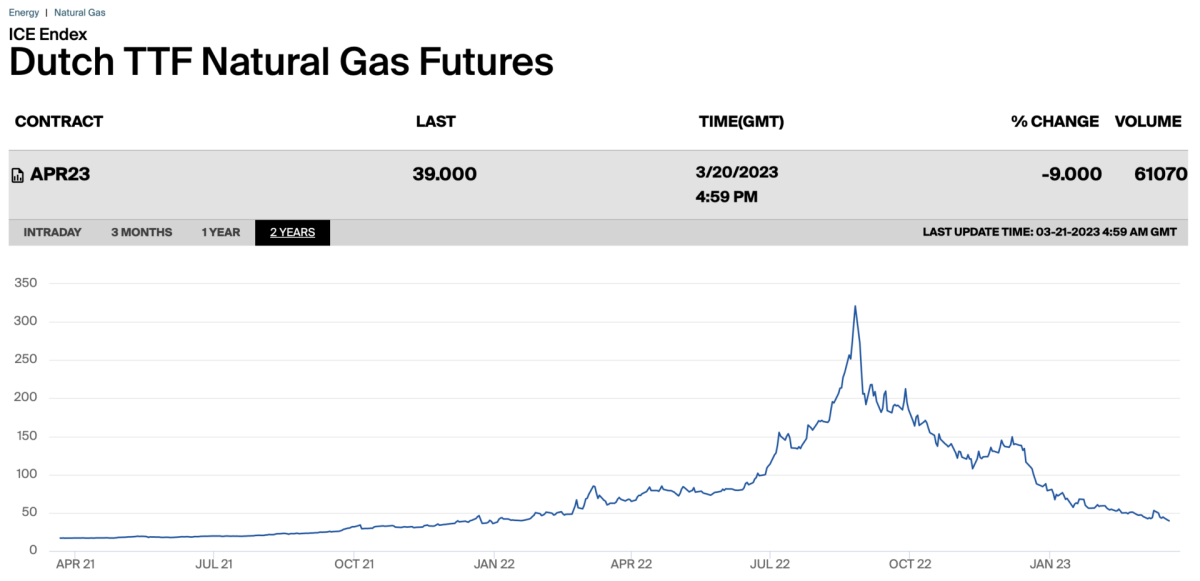Viewport: 1200px width, 581px height.
Task: Click the chart icon beside APR23
Action: coord(17,175)
